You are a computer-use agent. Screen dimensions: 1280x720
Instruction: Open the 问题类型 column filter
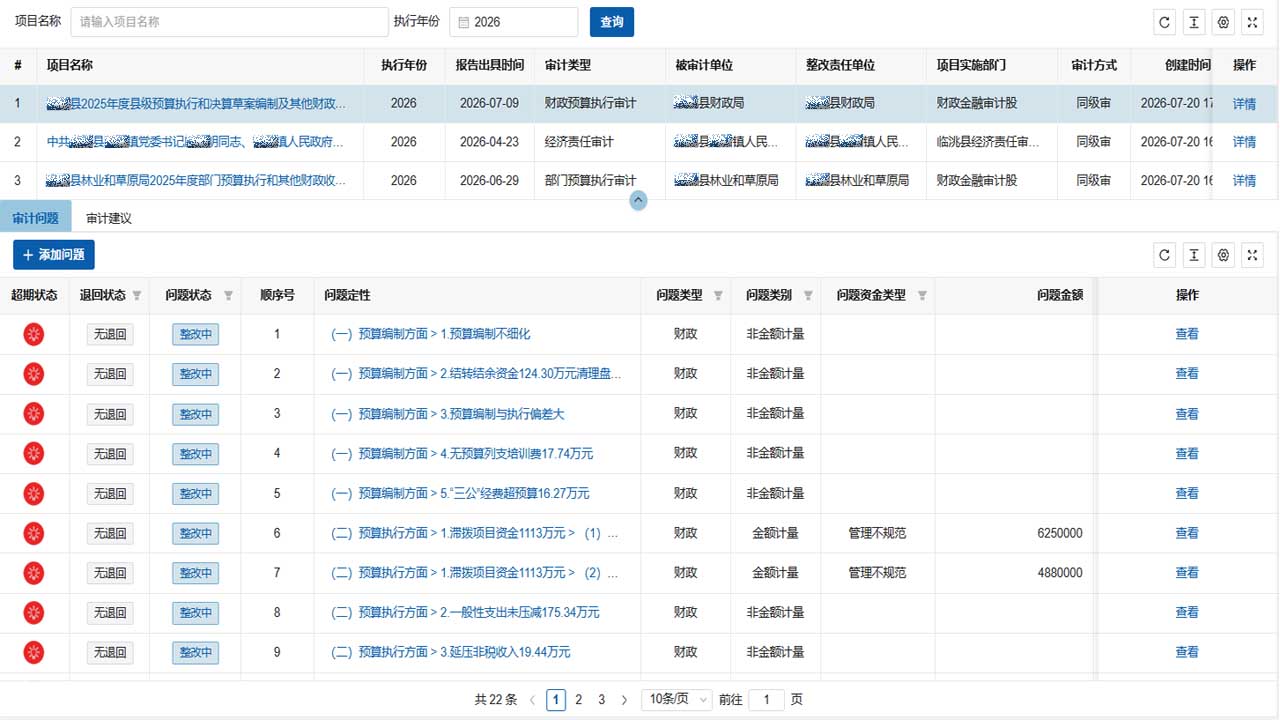tap(718, 296)
